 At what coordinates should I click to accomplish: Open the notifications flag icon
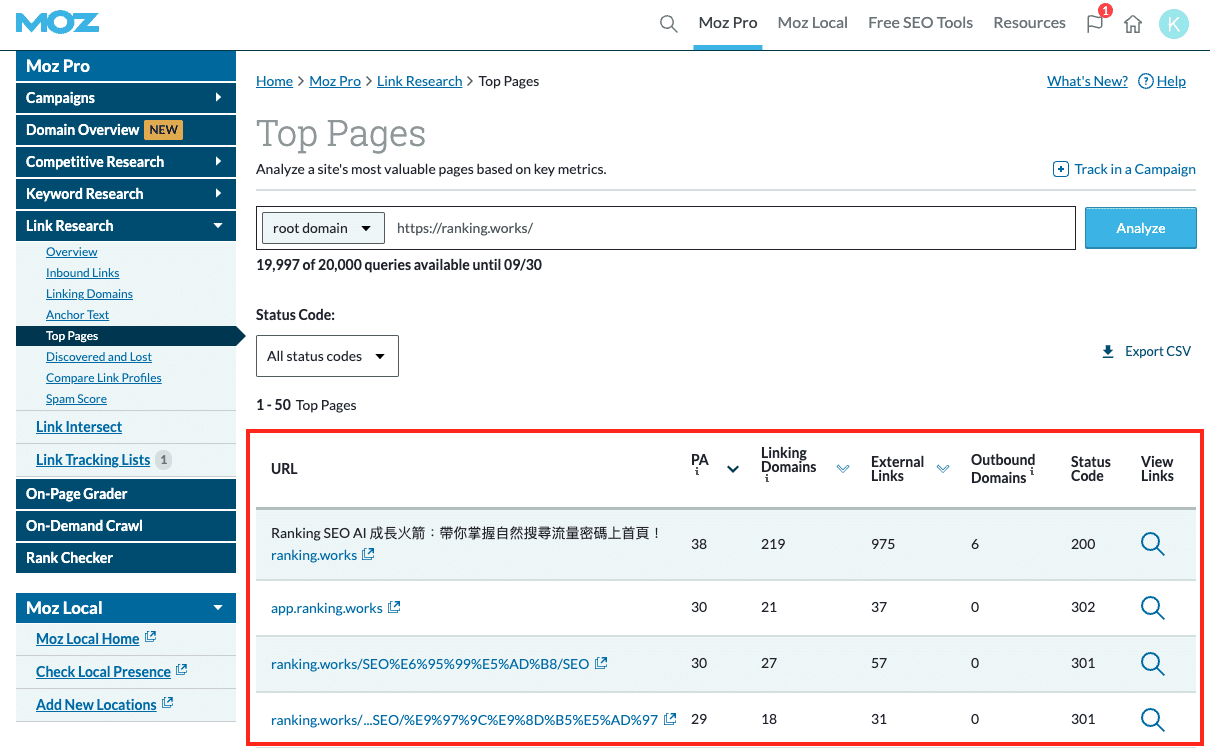[1096, 22]
